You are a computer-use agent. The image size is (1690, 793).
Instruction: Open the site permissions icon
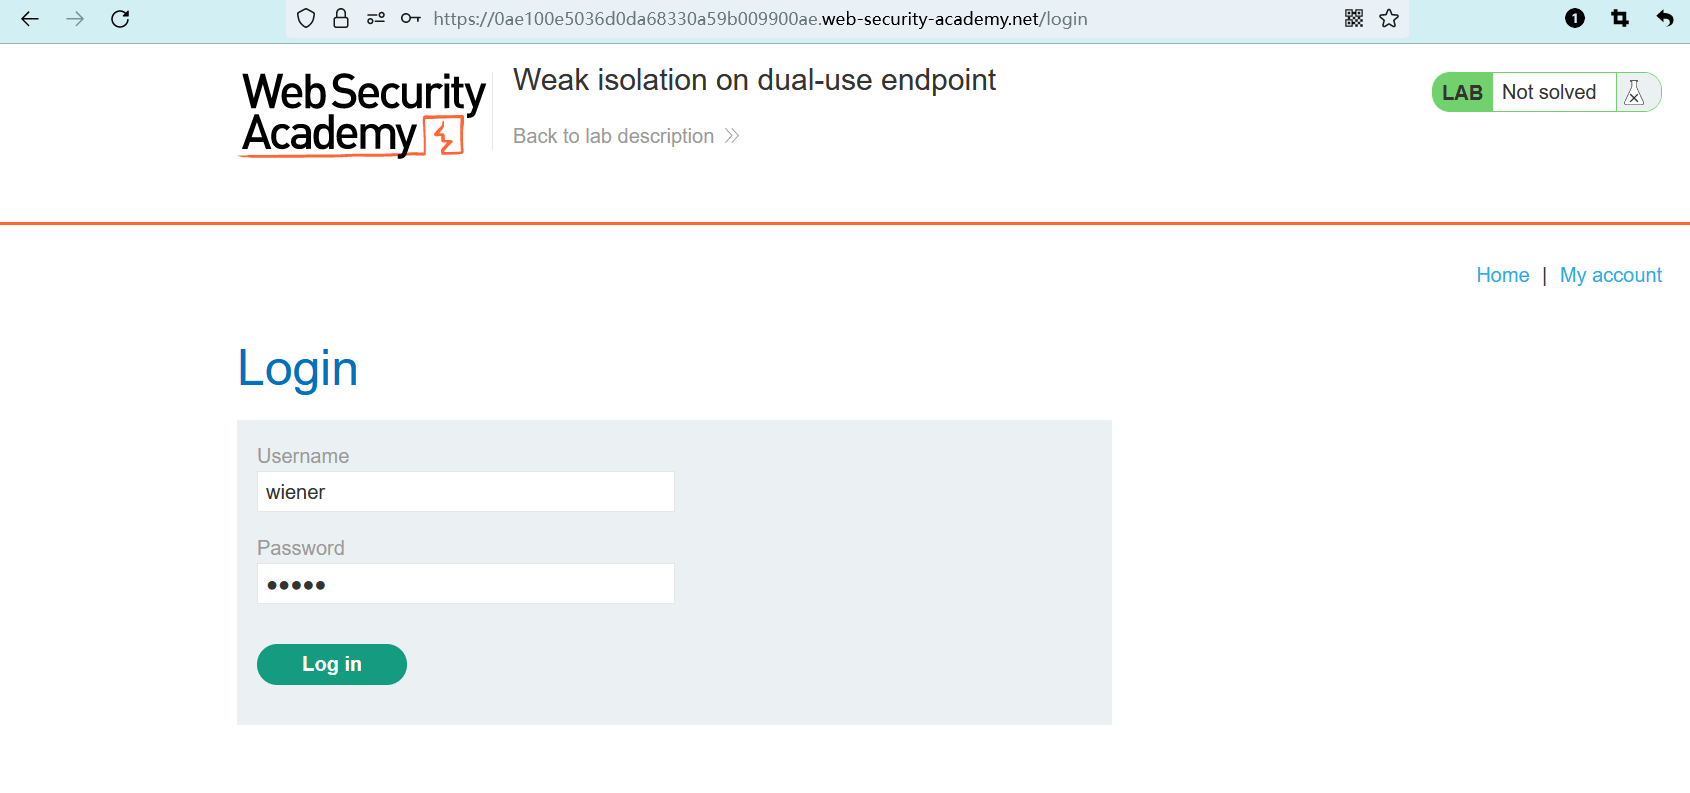pyautogui.click(x=376, y=19)
